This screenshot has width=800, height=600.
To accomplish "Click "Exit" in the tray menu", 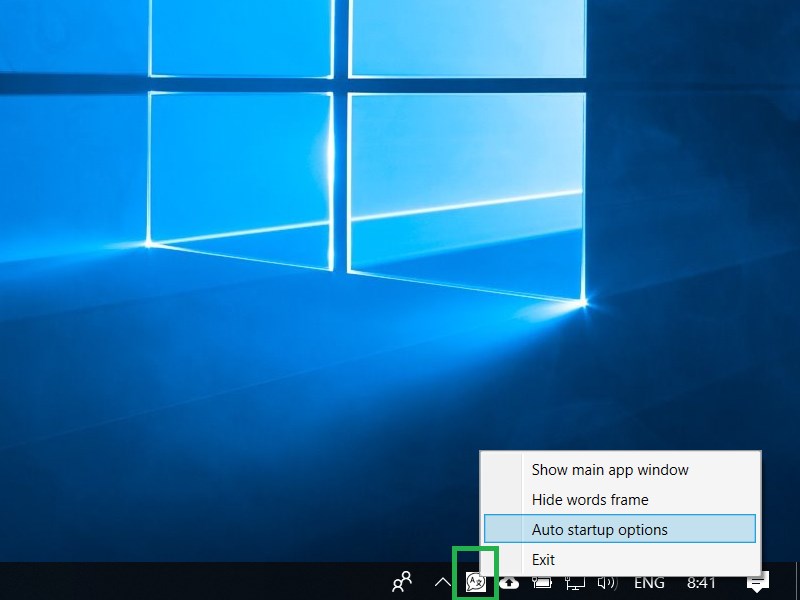I will tap(620, 559).
